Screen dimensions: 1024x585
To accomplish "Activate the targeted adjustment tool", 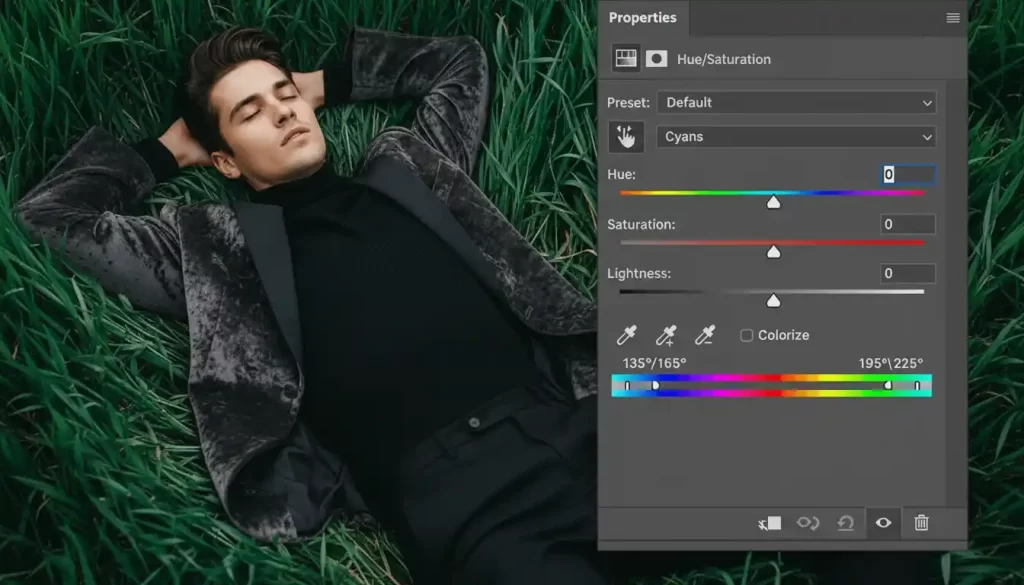I will click(627, 136).
